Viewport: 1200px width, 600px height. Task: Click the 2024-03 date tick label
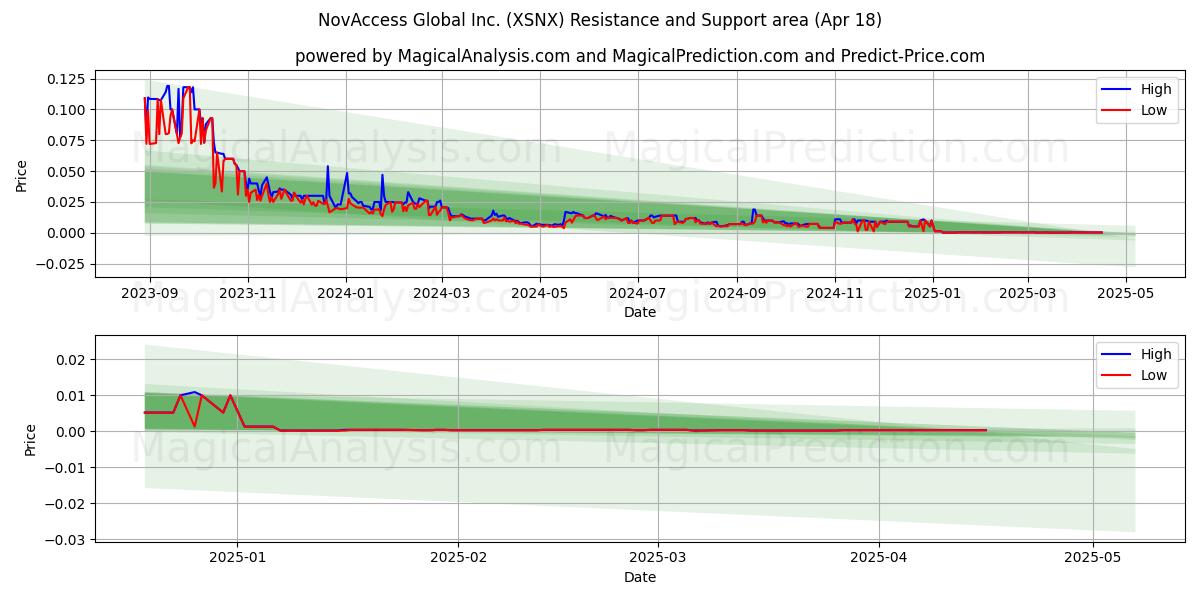[442, 294]
